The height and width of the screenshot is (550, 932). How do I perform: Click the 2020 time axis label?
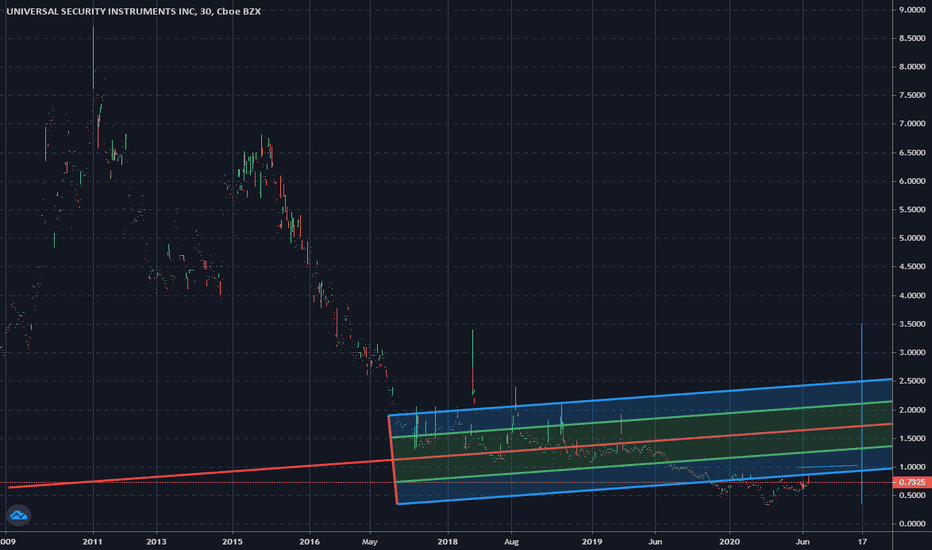point(729,542)
